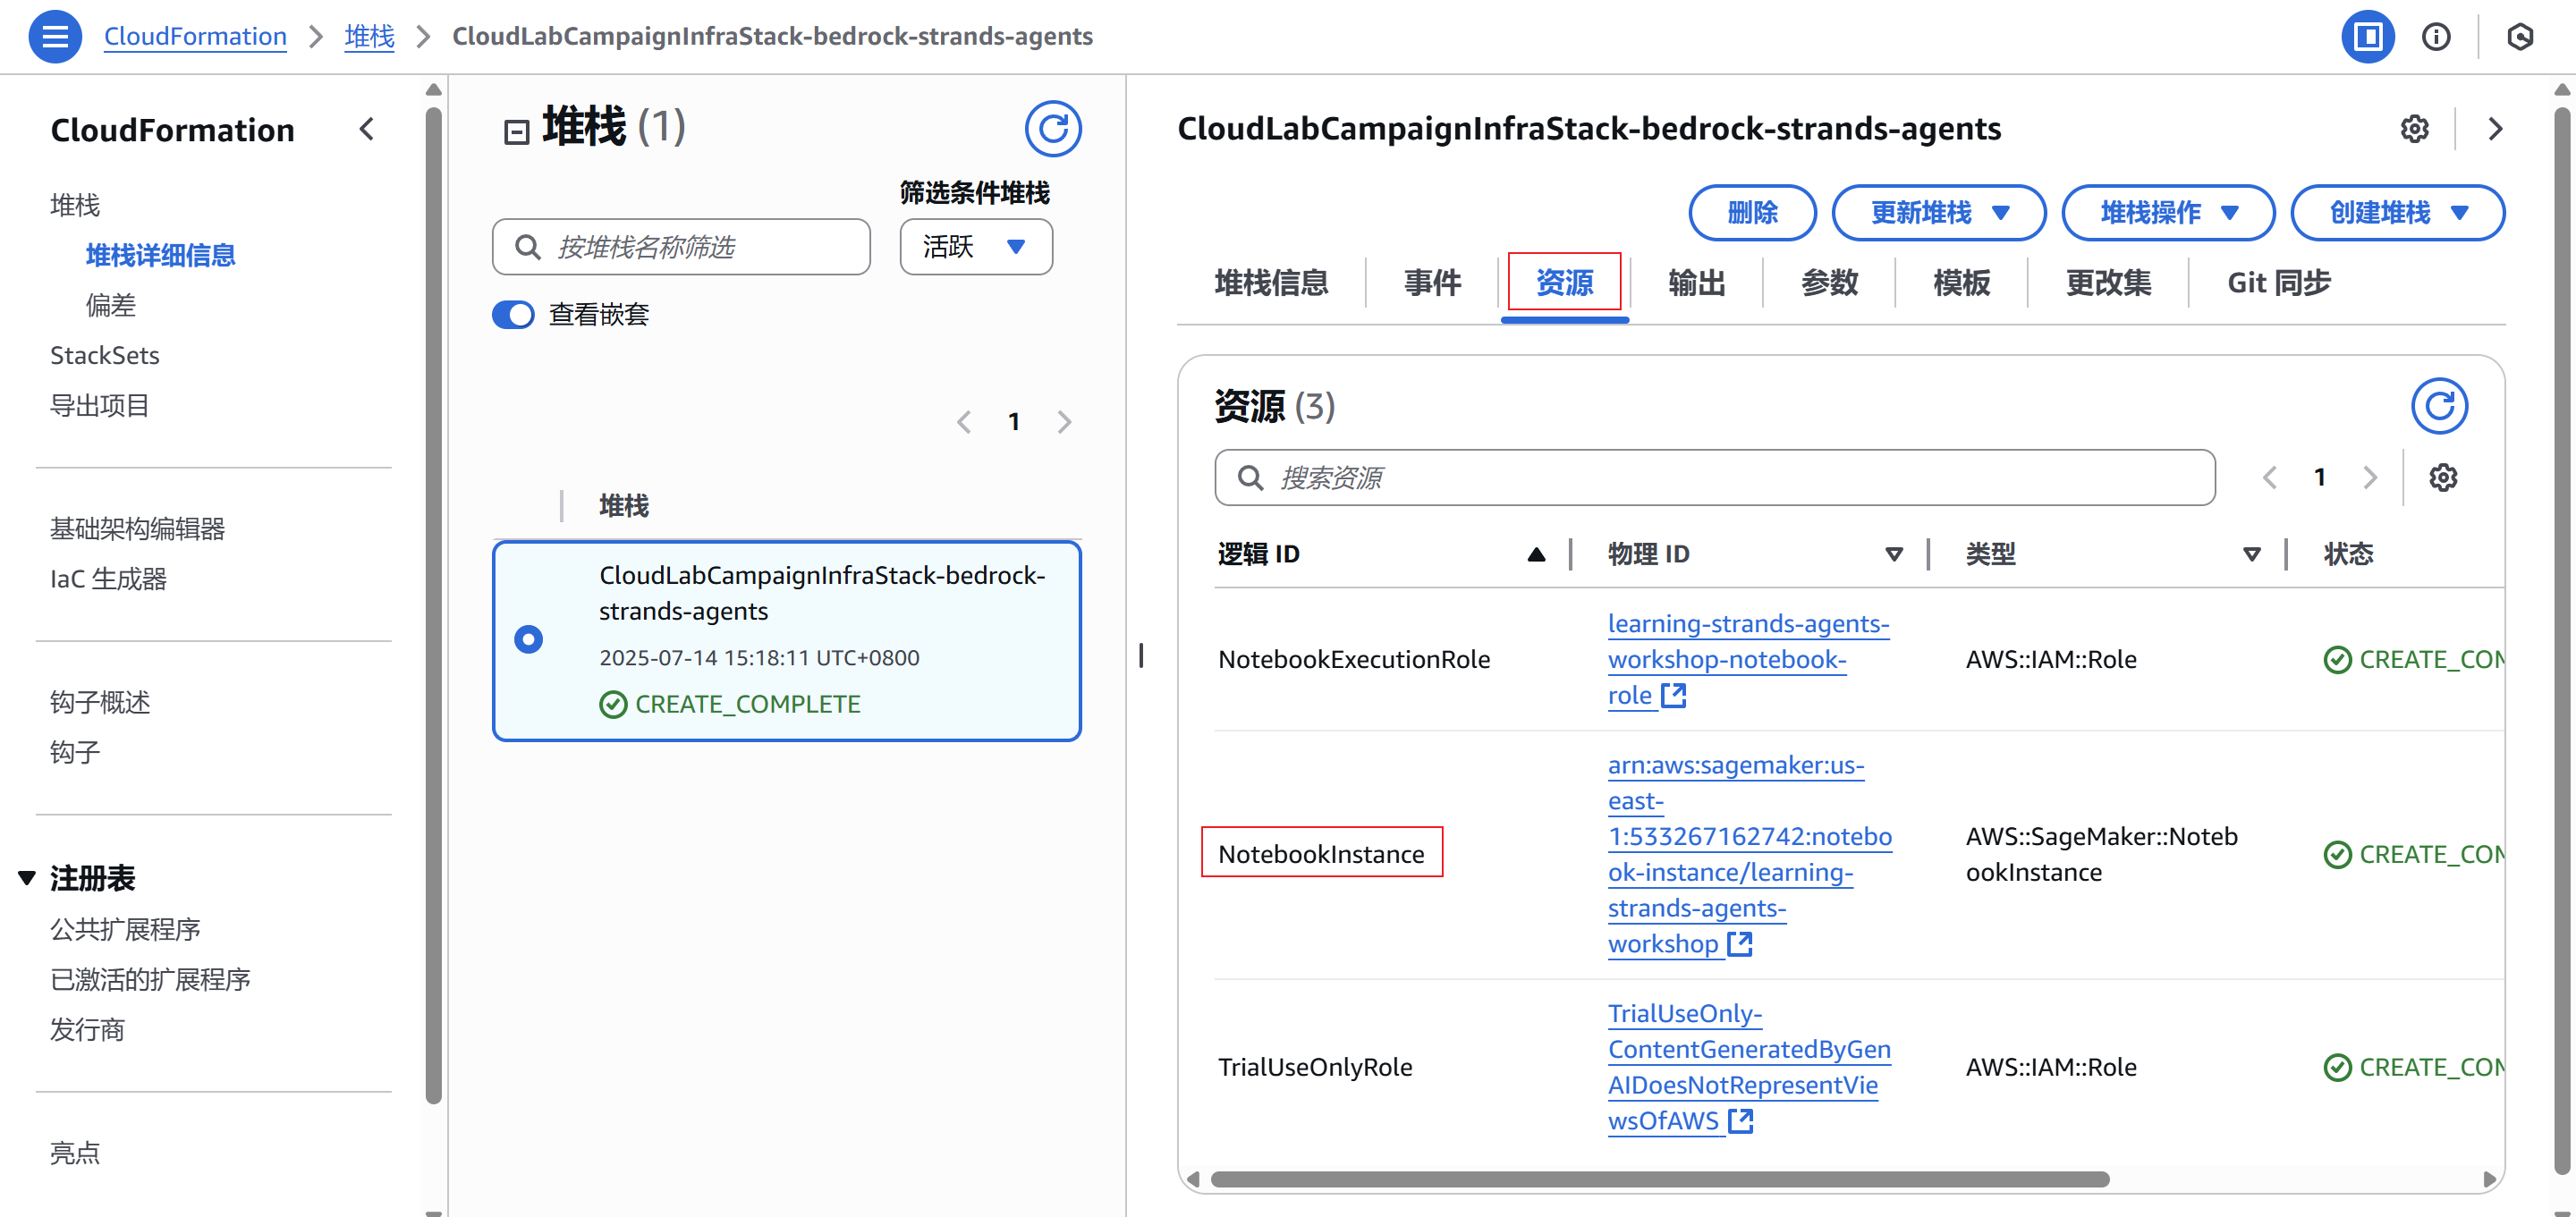This screenshot has height=1217, width=2576.
Task: Open learning-strands-agents-workshop-notebook-role link
Action: (x=1747, y=659)
